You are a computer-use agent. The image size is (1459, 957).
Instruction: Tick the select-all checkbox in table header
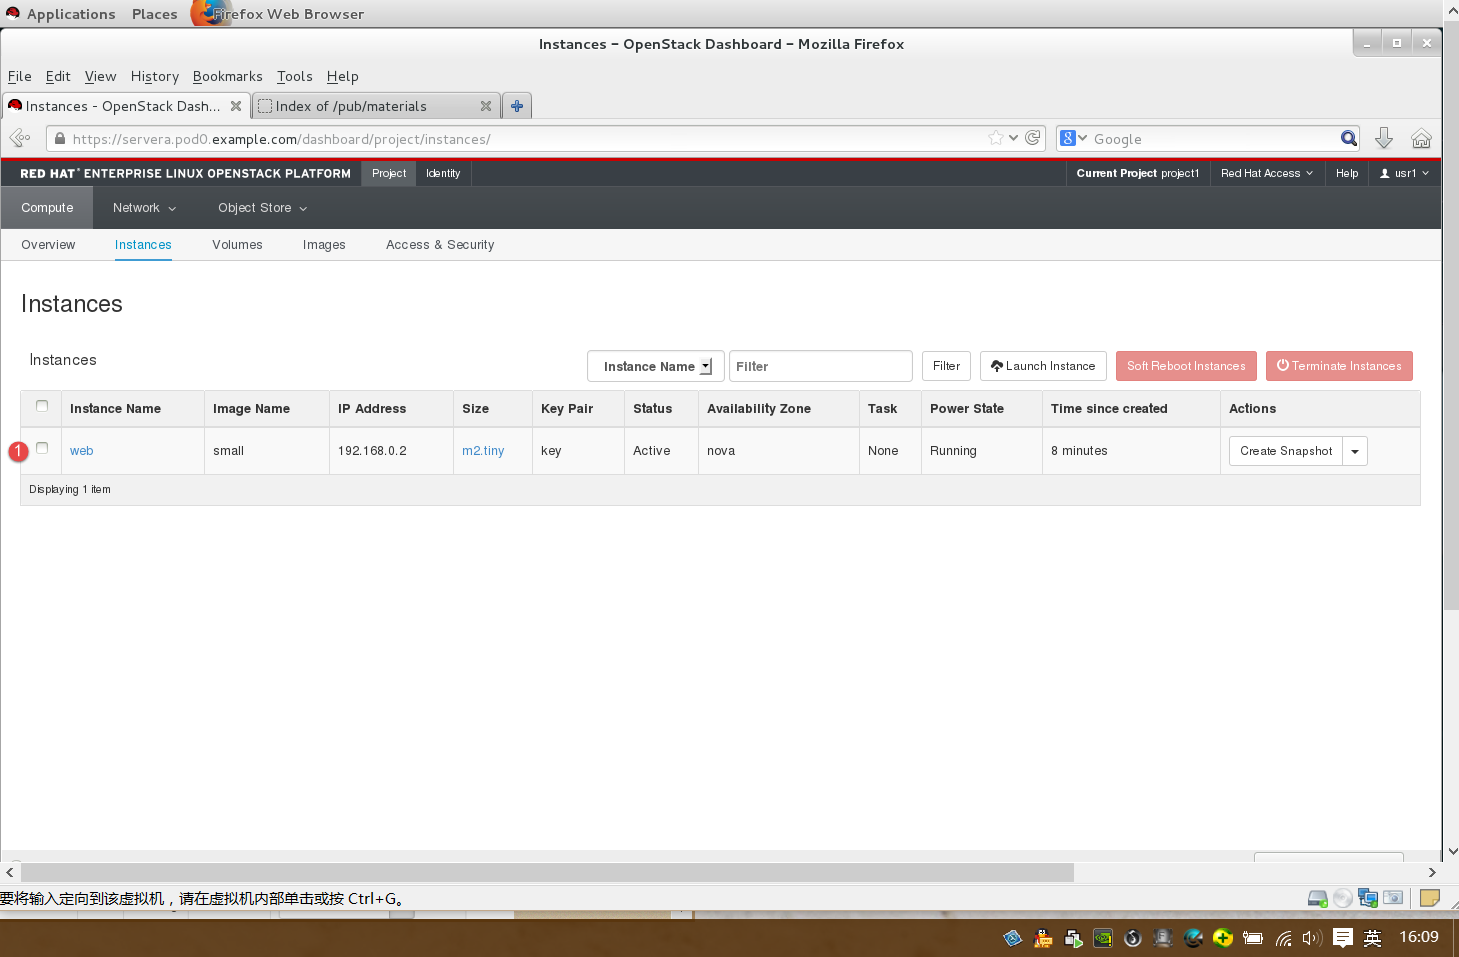[42, 406]
